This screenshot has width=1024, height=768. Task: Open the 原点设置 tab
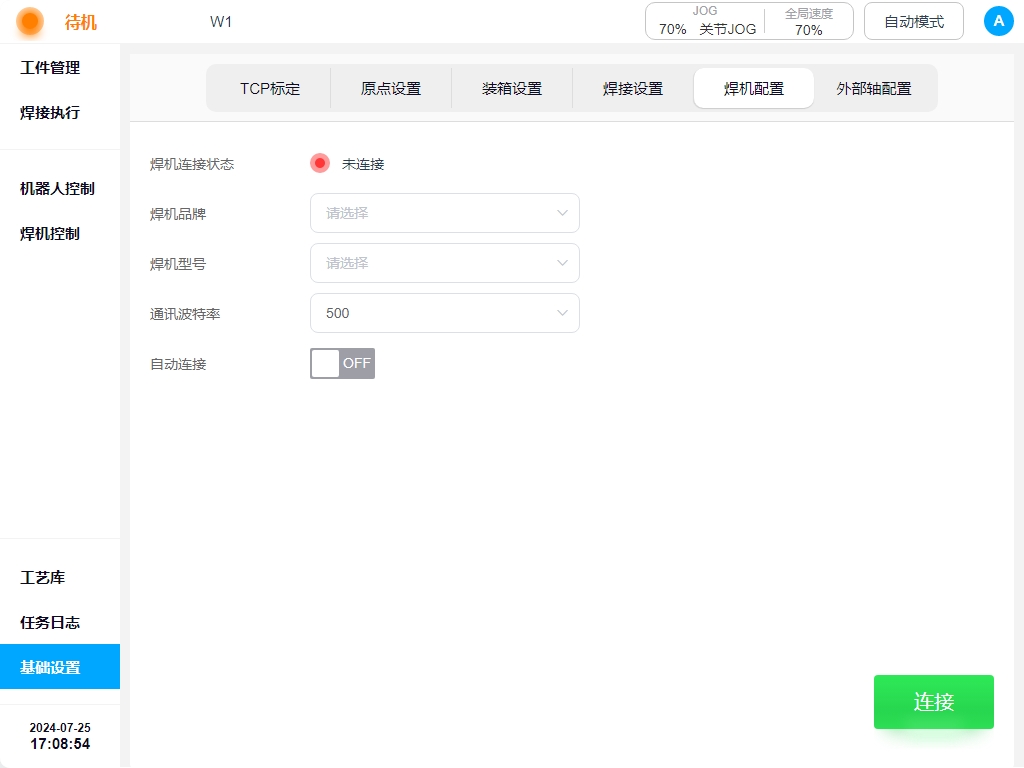click(x=391, y=88)
